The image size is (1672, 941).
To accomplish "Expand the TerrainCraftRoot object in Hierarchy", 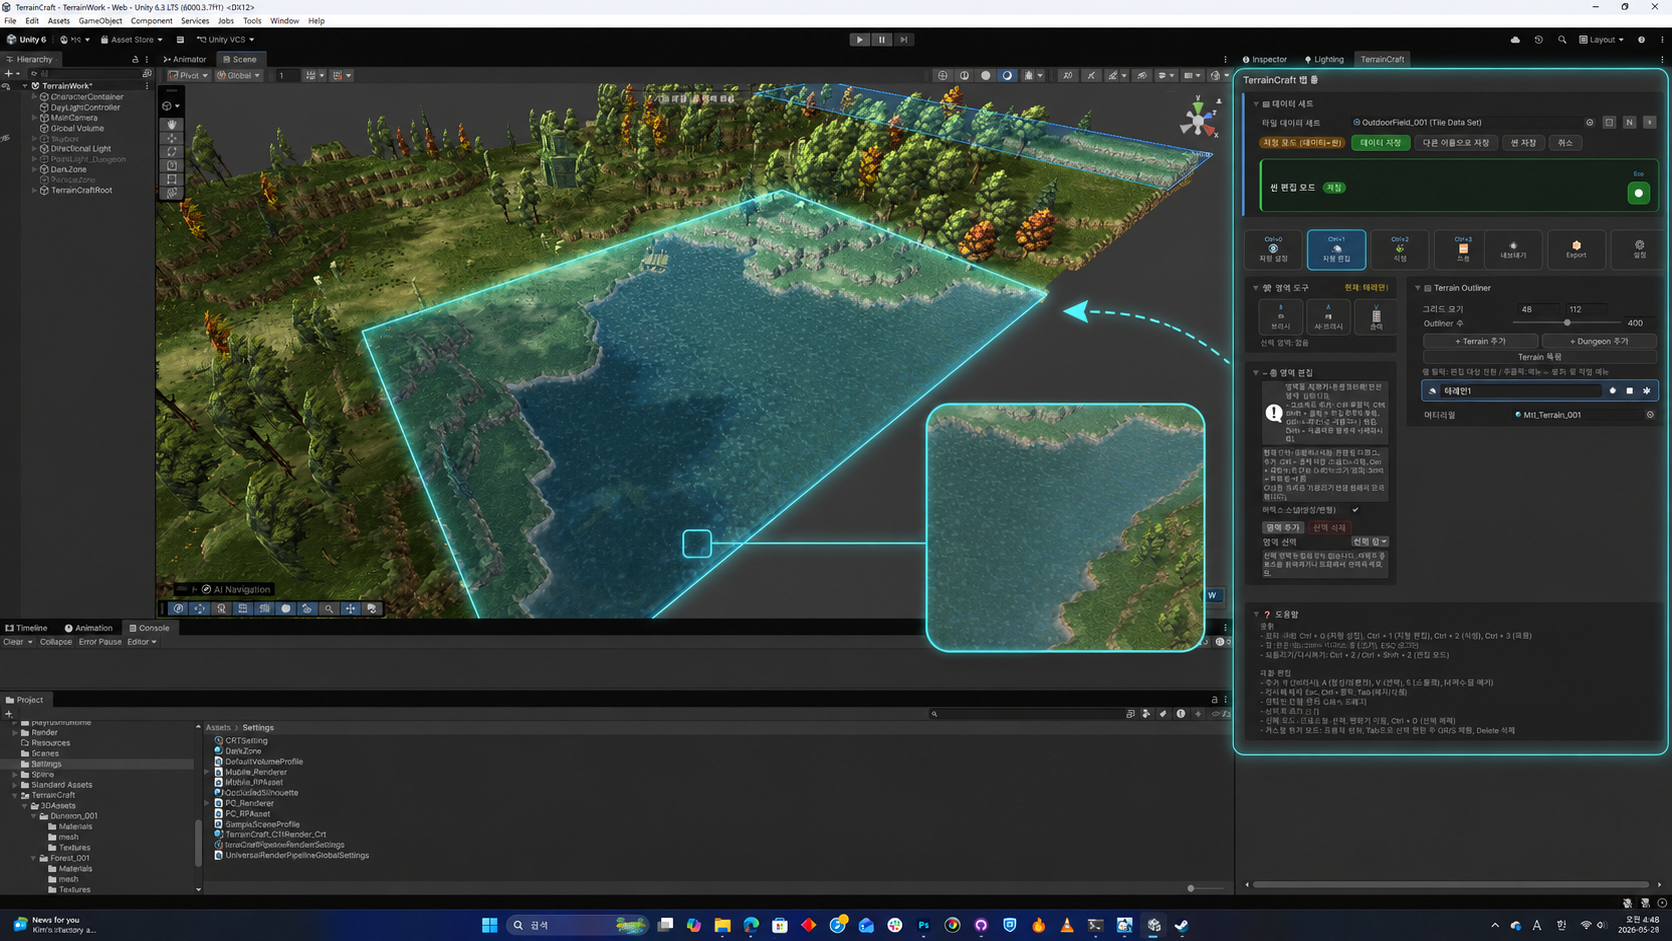I will click(35, 190).
